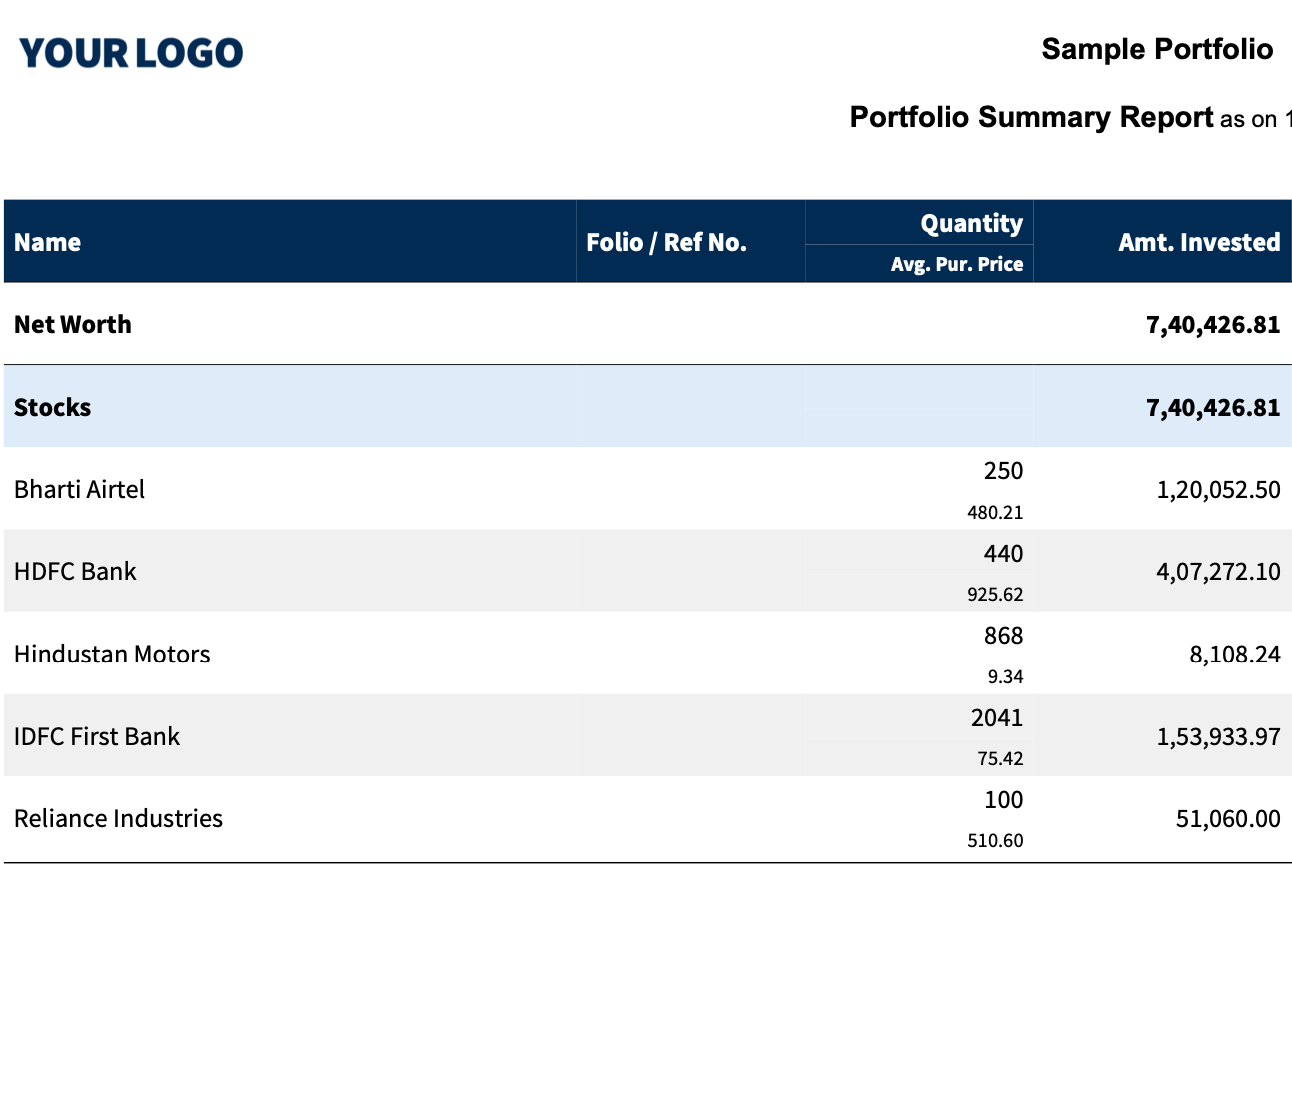The image size is (1292, 1118).
Task: Click HDFC Bank average price 925.62
Action: pos(995,594)
